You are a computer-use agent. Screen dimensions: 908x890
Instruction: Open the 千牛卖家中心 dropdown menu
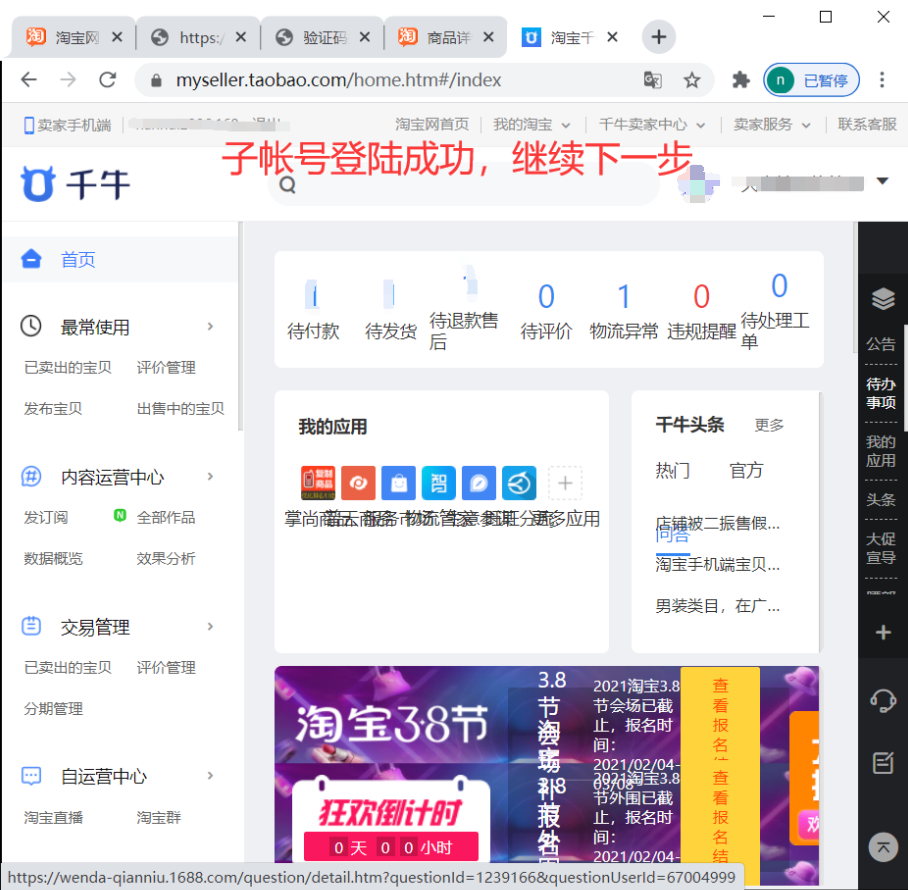(x=652, y=125)
